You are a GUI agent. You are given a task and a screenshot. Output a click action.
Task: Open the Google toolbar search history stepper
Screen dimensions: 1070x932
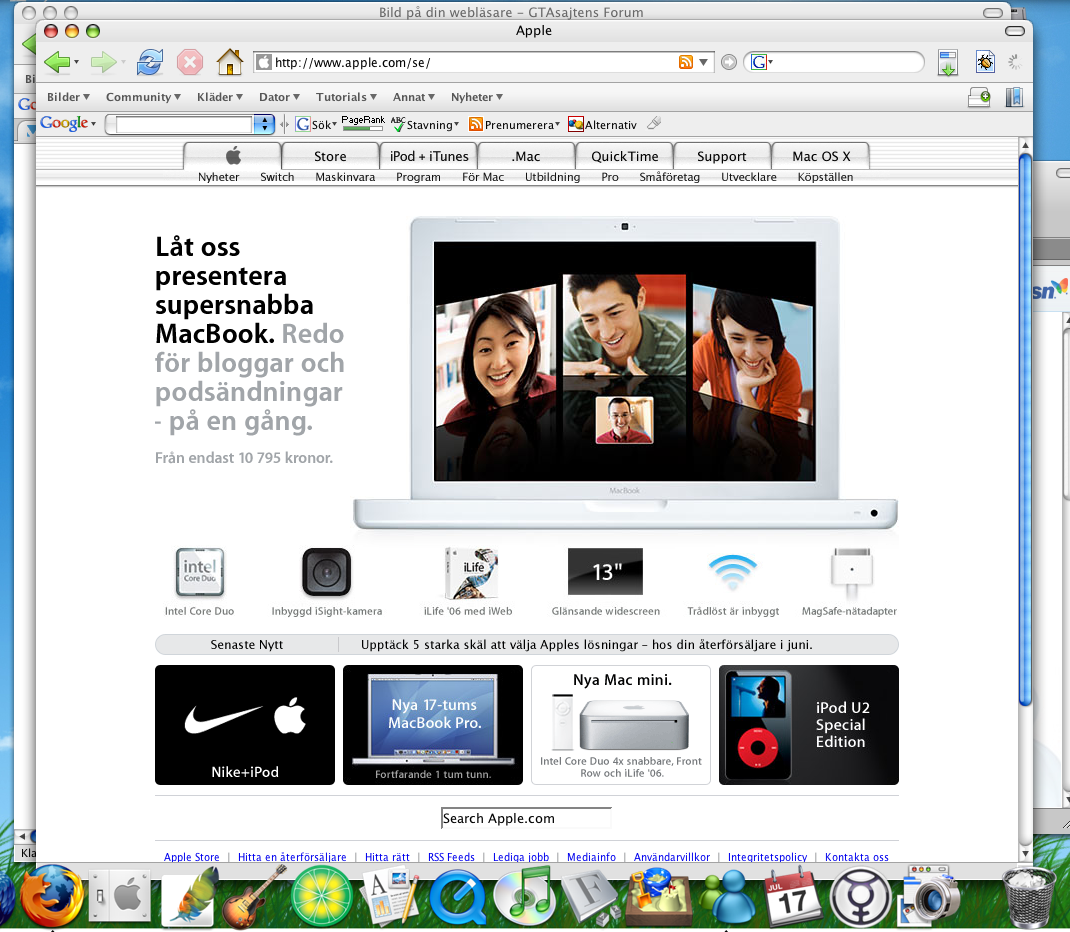pos(263,124)
